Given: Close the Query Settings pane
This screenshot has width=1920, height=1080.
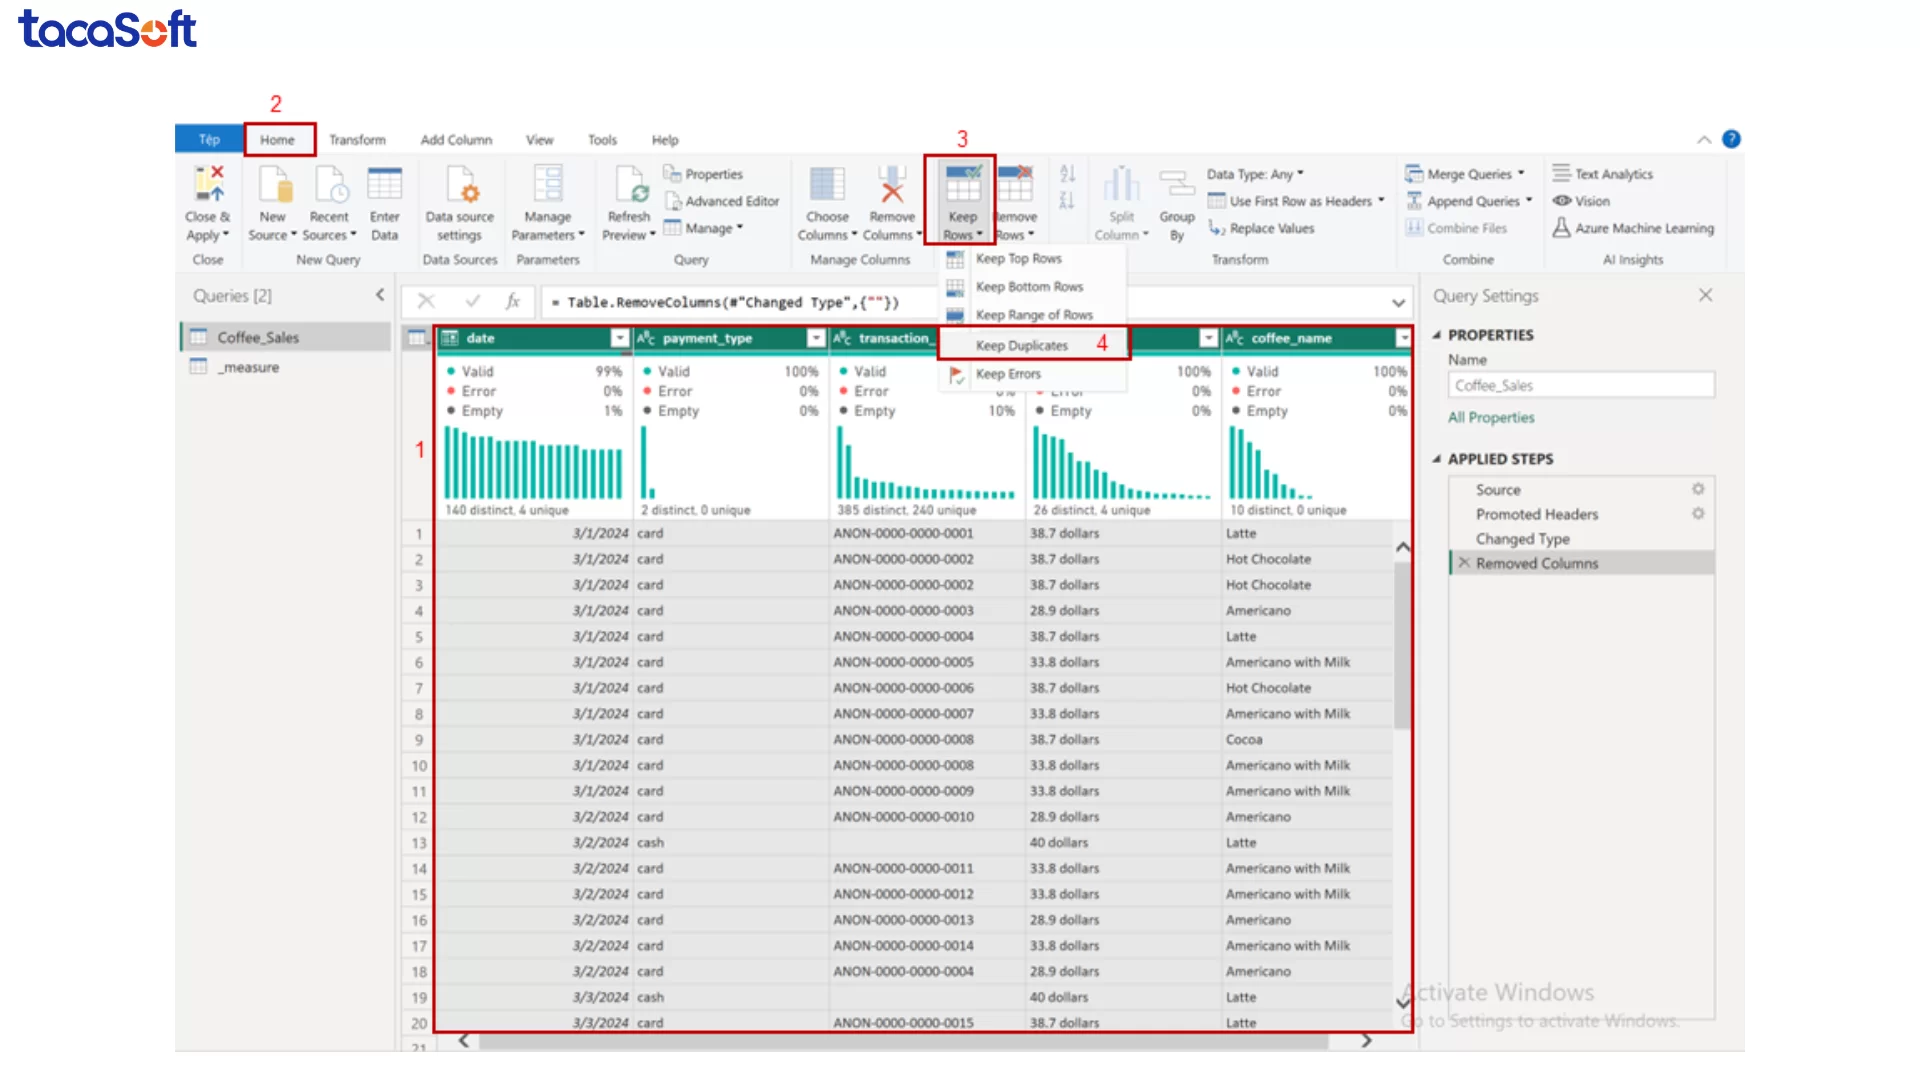Looking at the screenshot, I should pyautogui.click(x=1705, y=295).
